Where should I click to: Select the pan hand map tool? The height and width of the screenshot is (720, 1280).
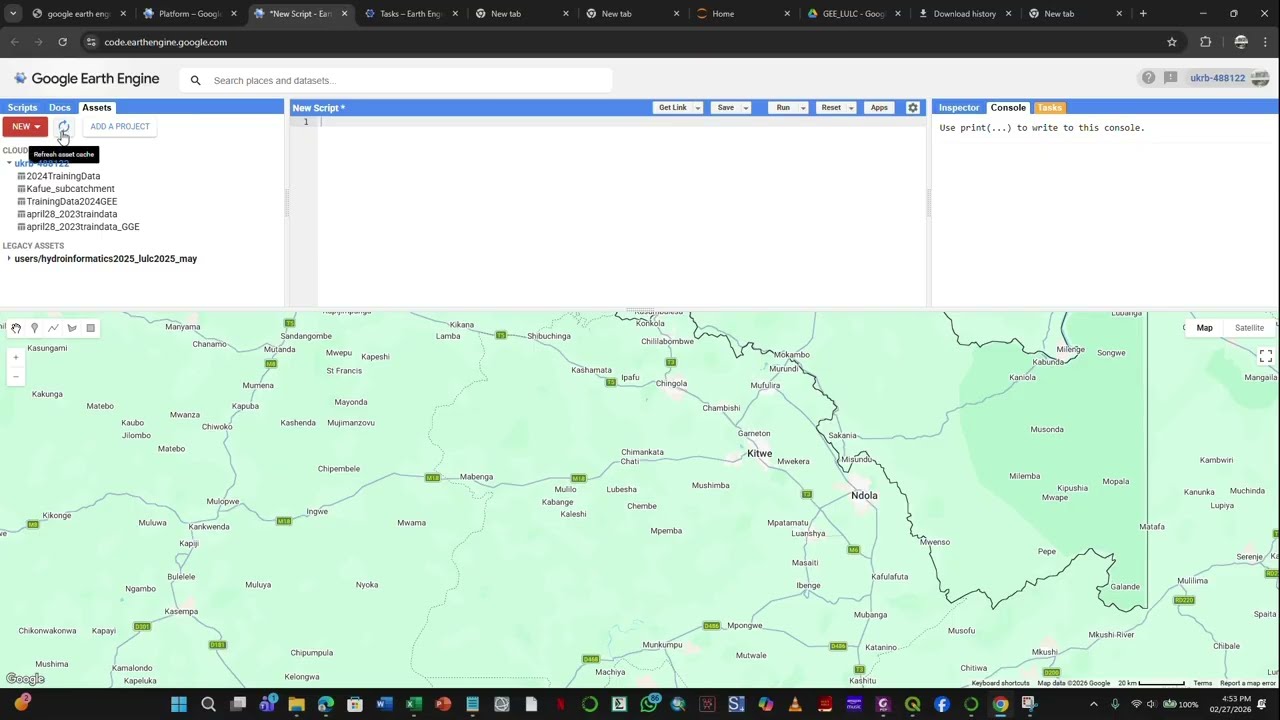pyautogui.click(x=16, y=328)
